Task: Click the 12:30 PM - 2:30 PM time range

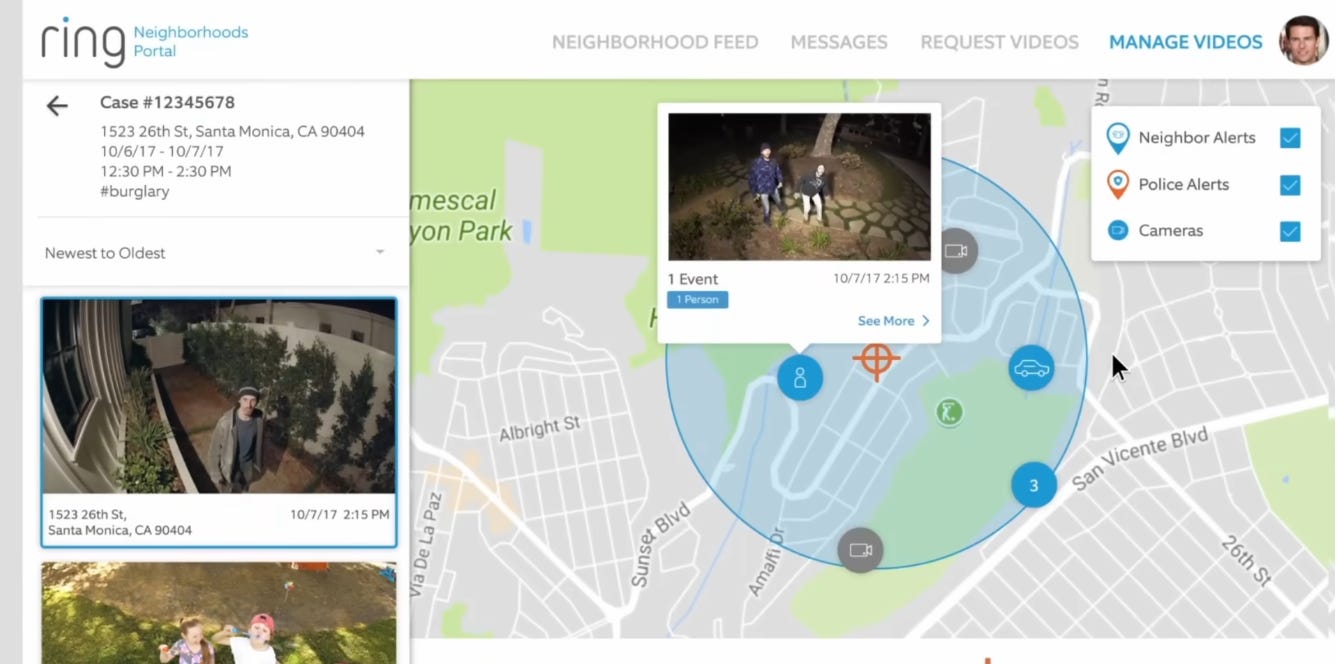Action: pyautogui.click(x=166, y=171)
